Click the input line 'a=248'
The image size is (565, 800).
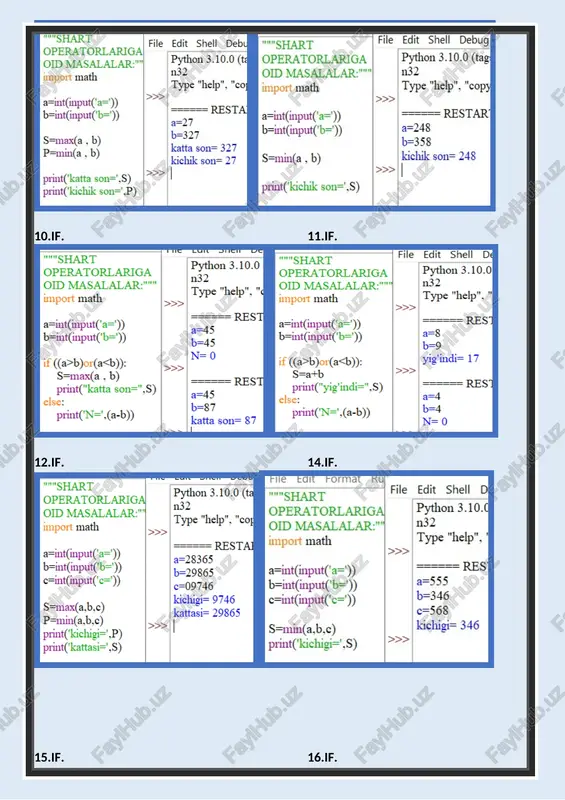(416, 128)
